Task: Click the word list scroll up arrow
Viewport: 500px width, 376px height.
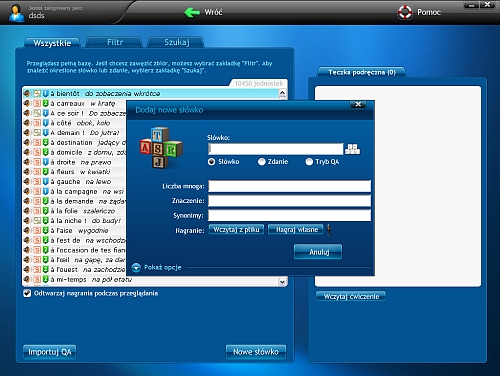Action: tap(282, 93)
